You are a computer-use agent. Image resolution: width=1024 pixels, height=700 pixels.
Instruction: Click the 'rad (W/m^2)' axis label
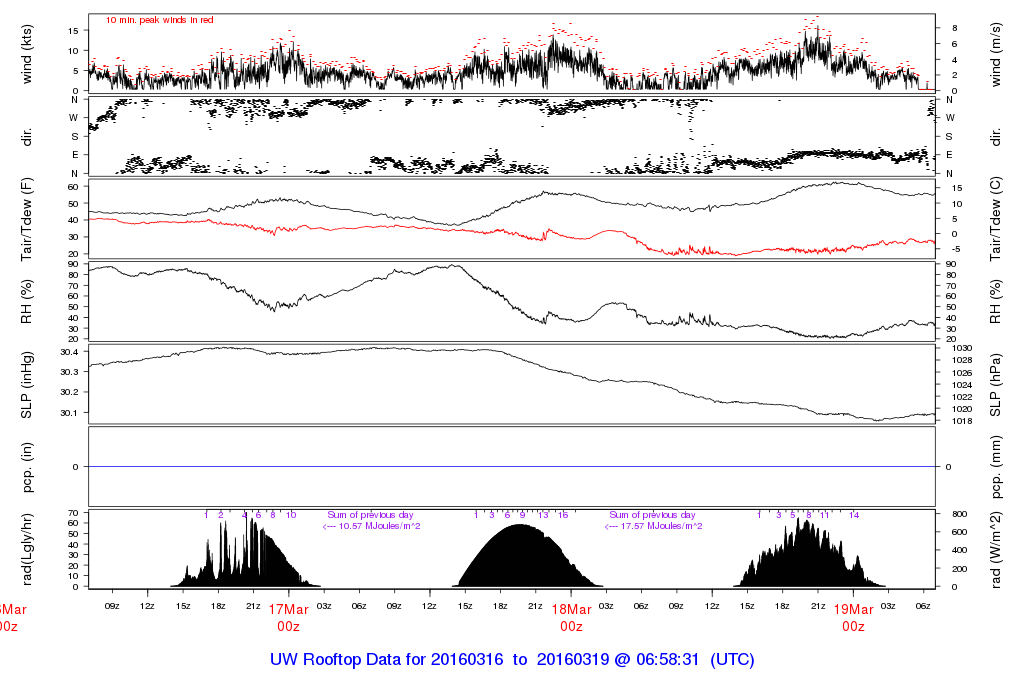pyautogui.click(x=996, y=549)
